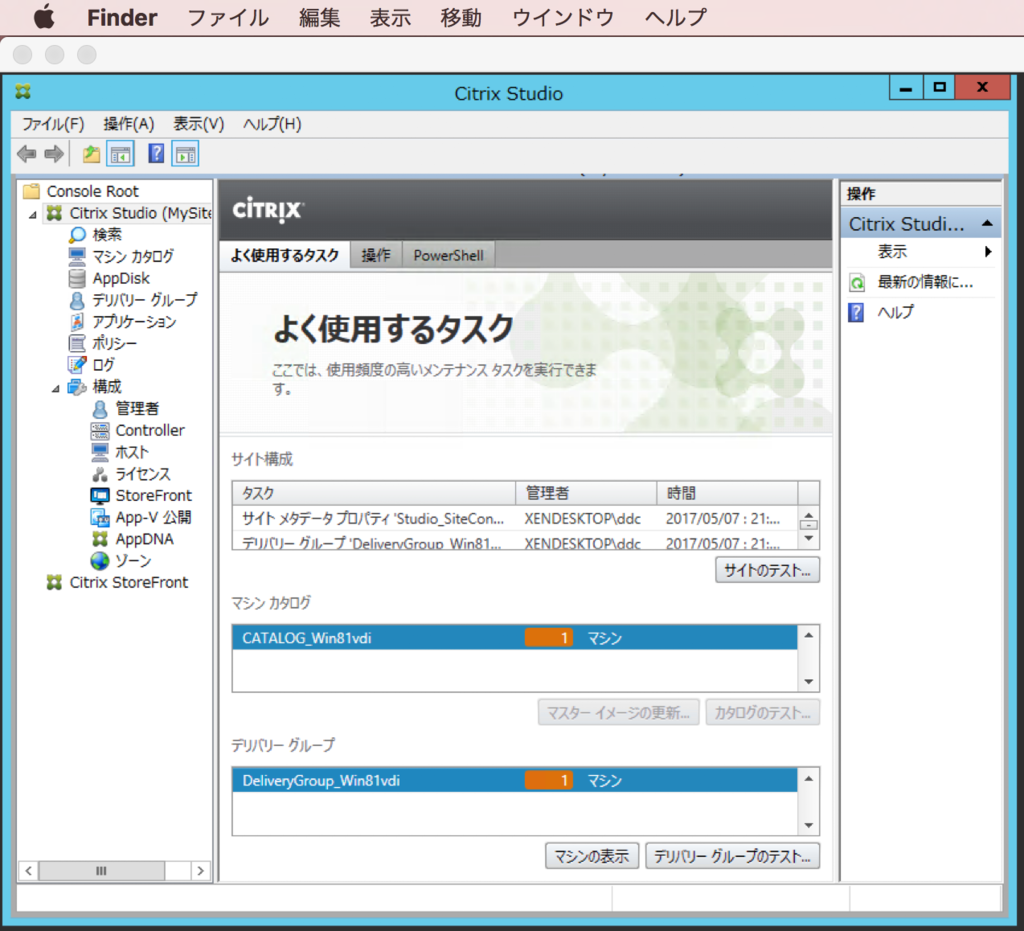Open ライセンス node in tree

pos(142,473)
